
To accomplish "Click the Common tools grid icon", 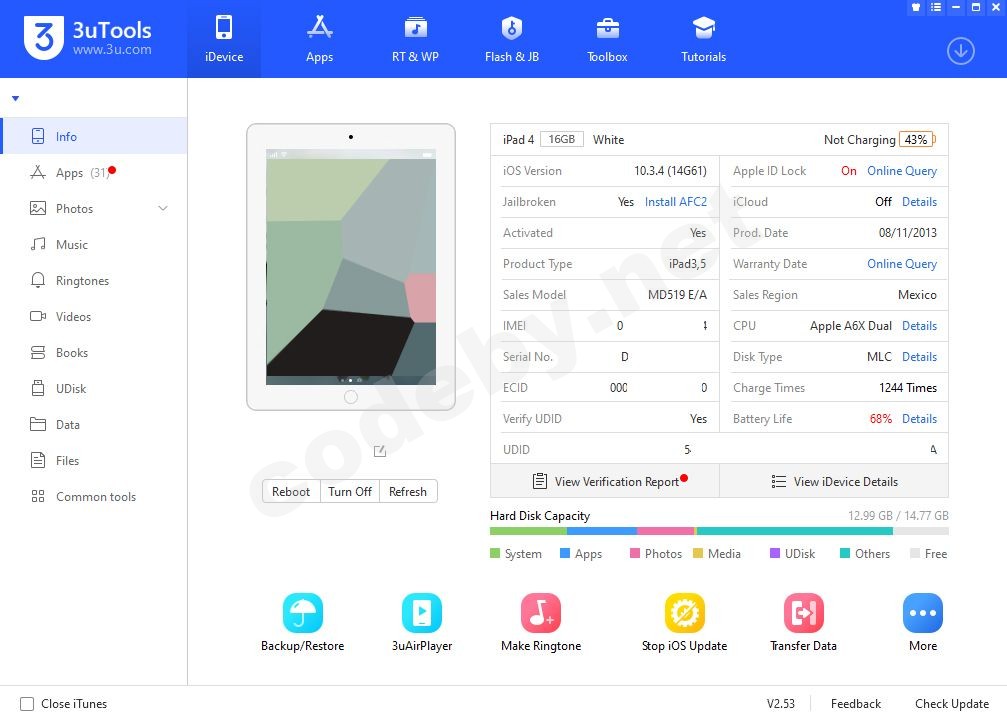I will (x=38, y=496).
